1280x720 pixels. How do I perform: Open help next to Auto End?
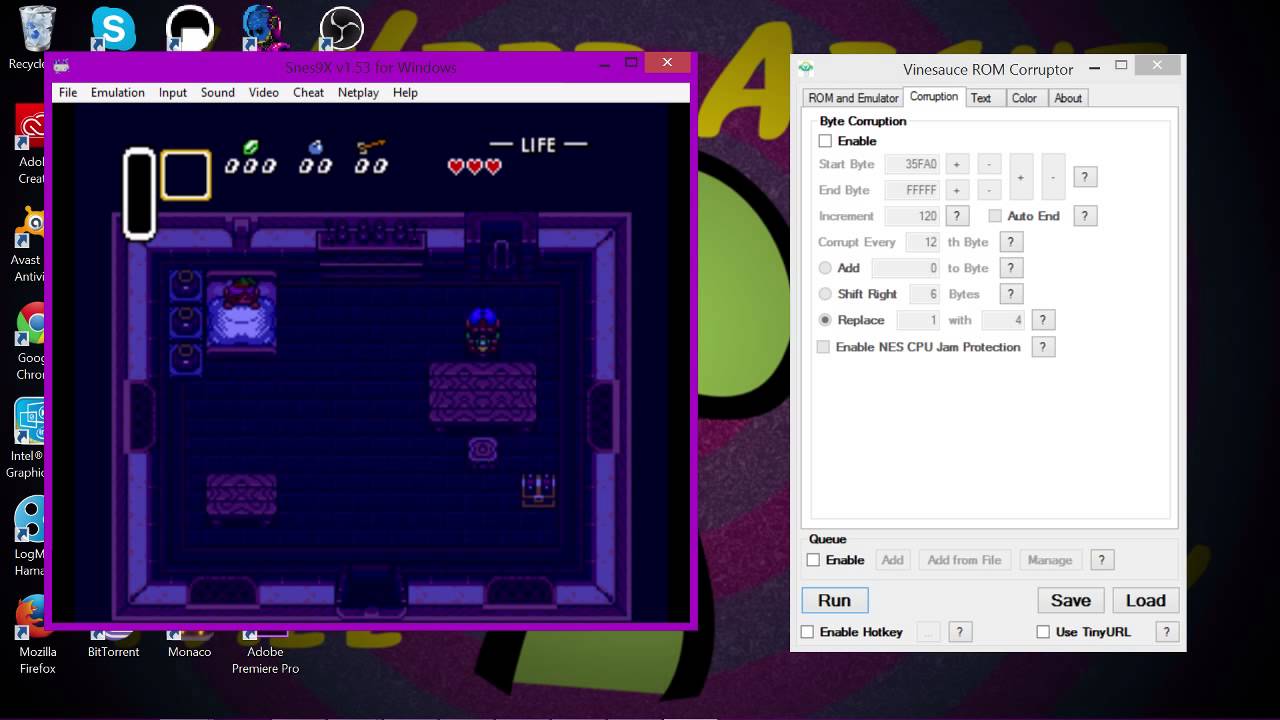[x=1084, y=216]
